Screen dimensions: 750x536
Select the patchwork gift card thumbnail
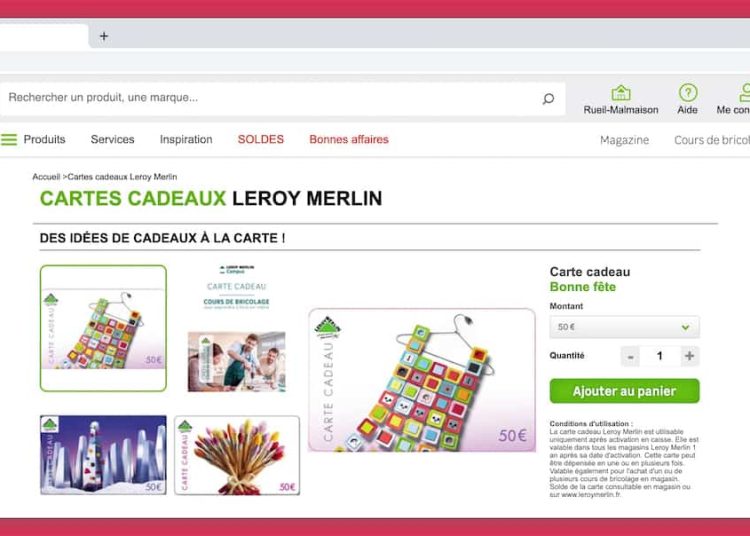tap(103, 328)
